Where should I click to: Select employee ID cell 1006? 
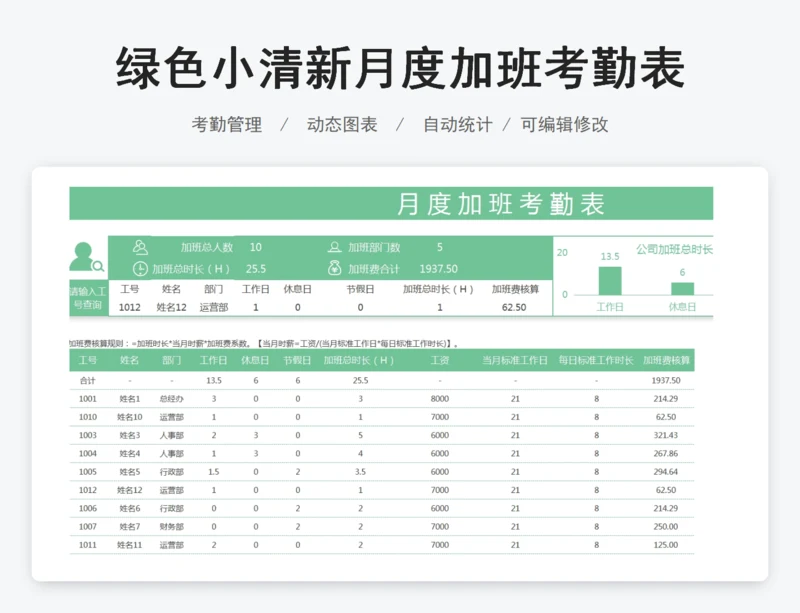pyautogui.click(x=88, y=508)
